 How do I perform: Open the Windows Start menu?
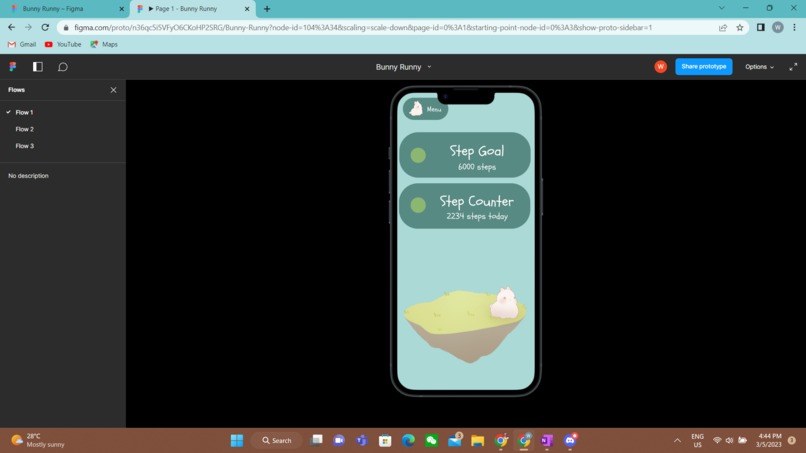[x=237, y=441]
